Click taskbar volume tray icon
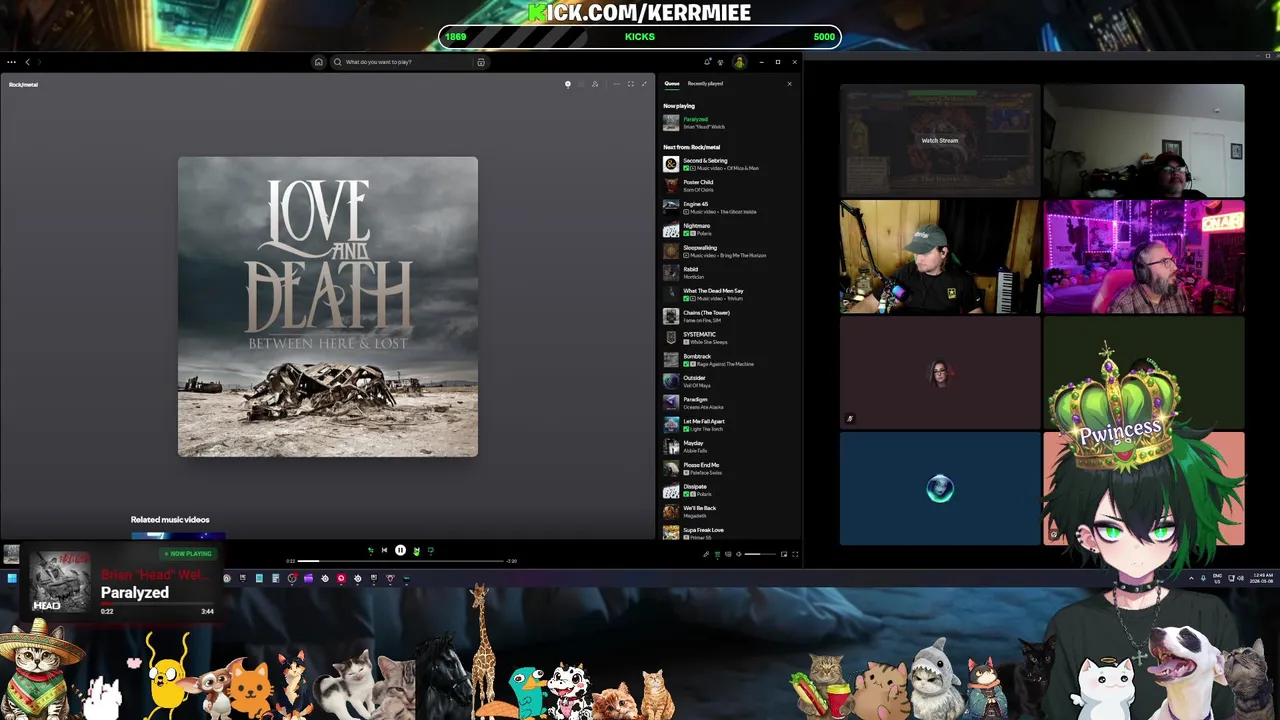1280x720 pixels. pos(1240,578)
